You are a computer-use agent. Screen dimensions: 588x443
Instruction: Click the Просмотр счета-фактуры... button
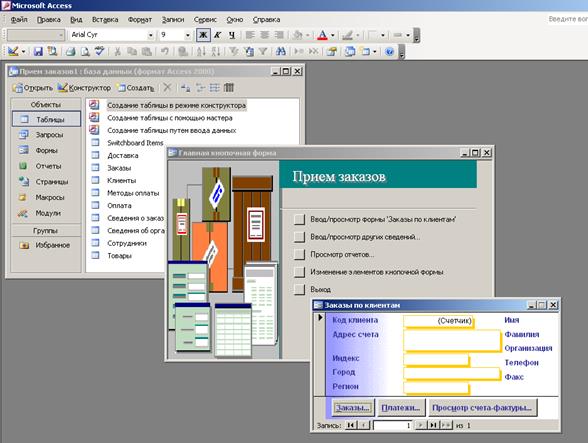[x=482, y=408]
